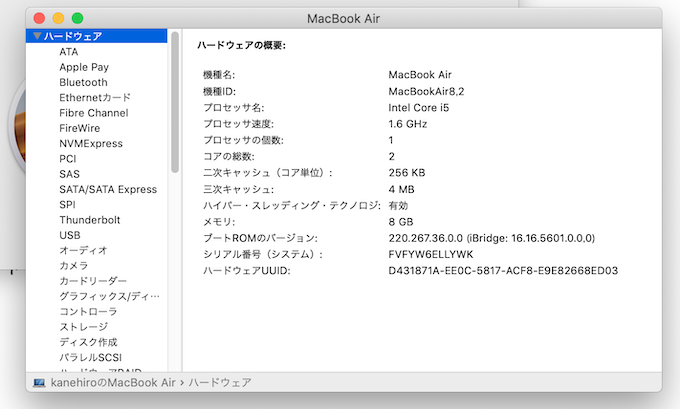Select Bluetooth in sidebar list
Image resolution: width=680 pixels, height=409 pixels.
pos(83,82)
